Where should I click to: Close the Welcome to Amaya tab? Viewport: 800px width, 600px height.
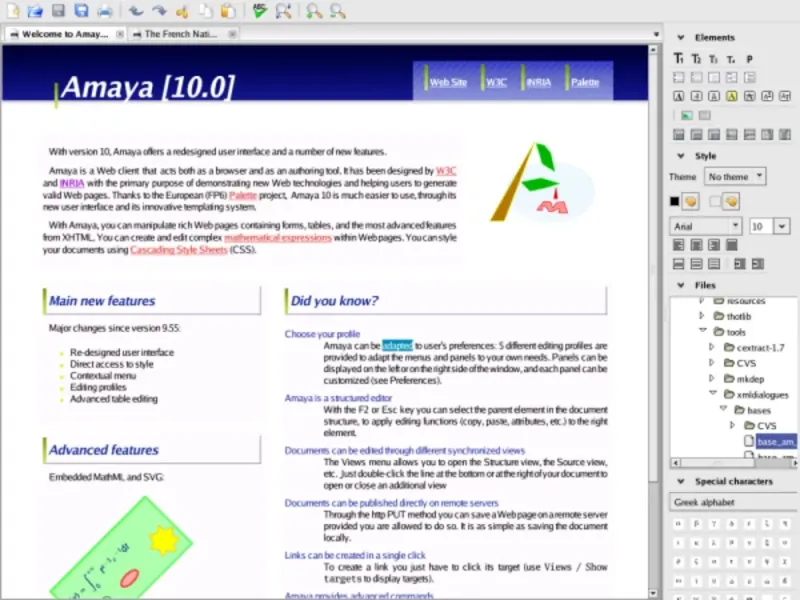(x=119, y=34)
